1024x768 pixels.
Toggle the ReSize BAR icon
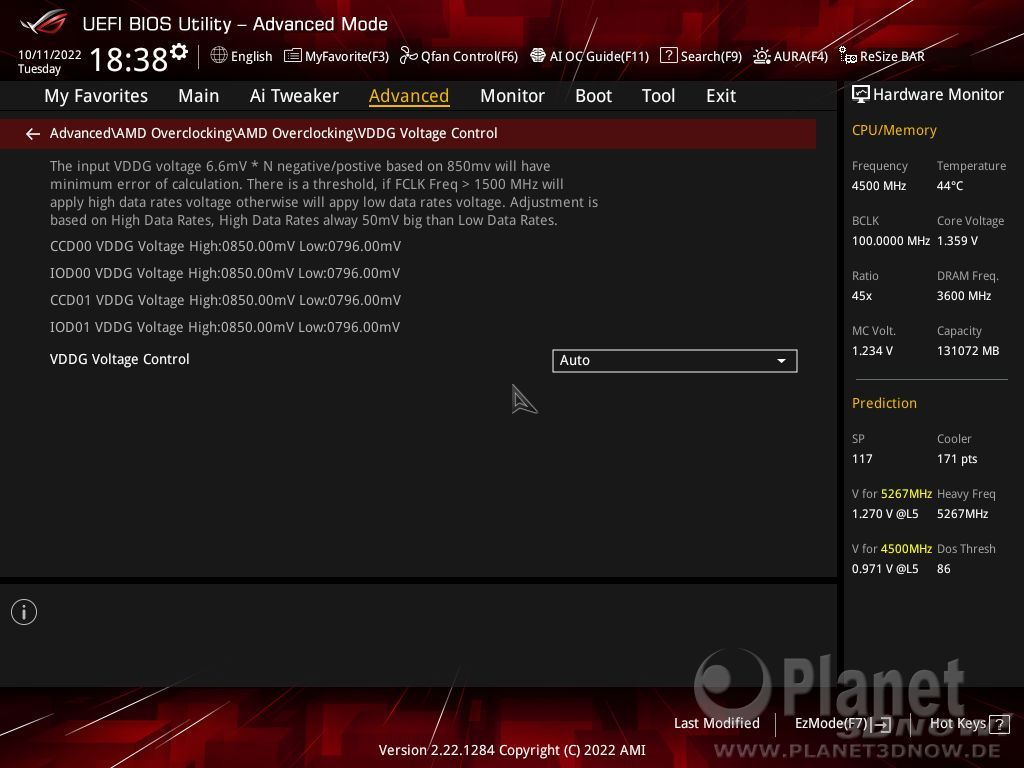[x=848, y=56]
